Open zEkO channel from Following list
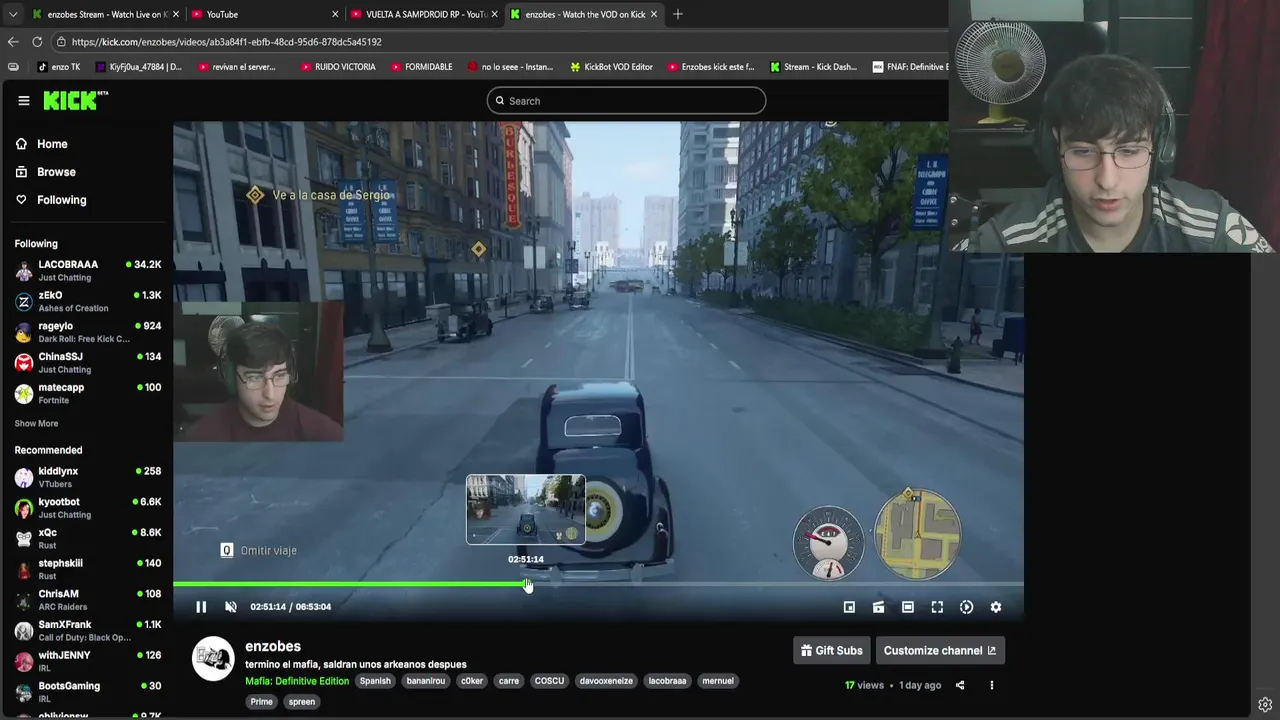The image size is (1280, 720). (x=88, y=301)
